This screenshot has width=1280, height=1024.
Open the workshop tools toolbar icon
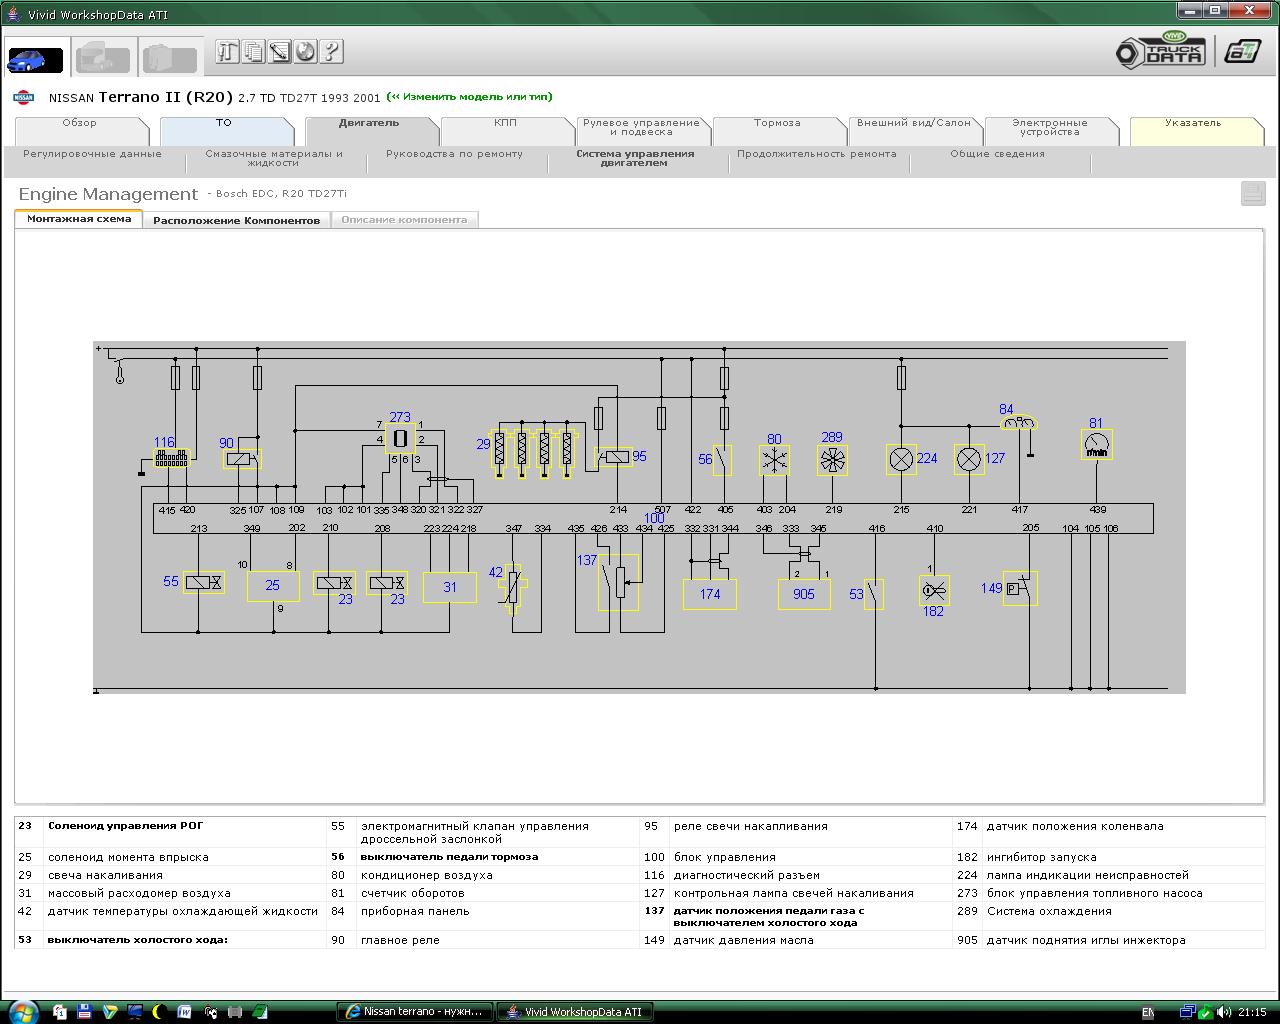click(x=228, y=52)
